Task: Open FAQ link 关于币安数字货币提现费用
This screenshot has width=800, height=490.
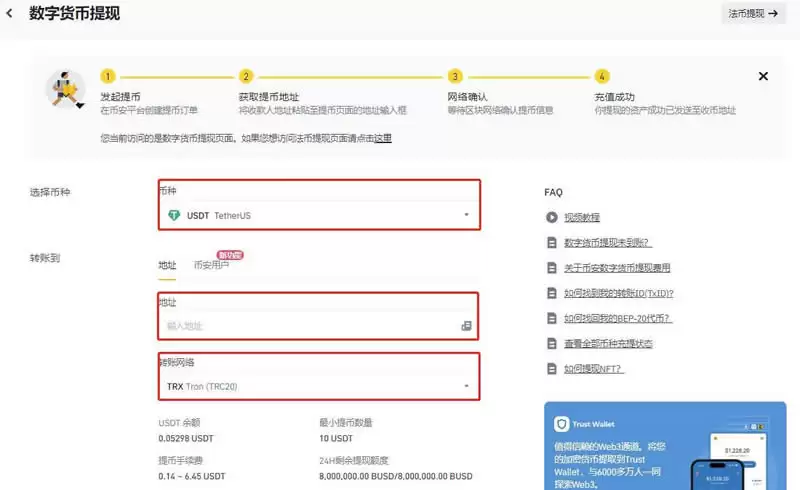Action: (x=617, y=267)
